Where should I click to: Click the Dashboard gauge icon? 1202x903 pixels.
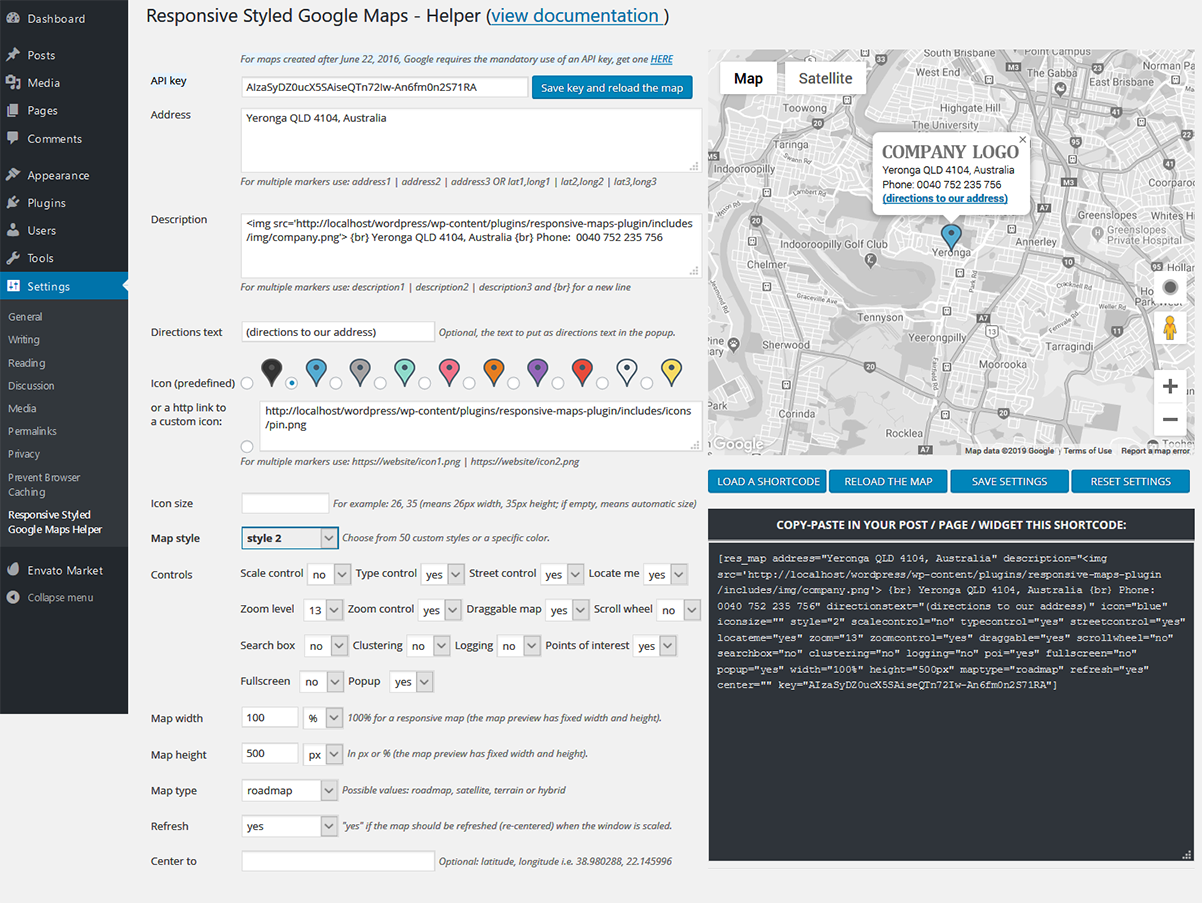point(13,19)
